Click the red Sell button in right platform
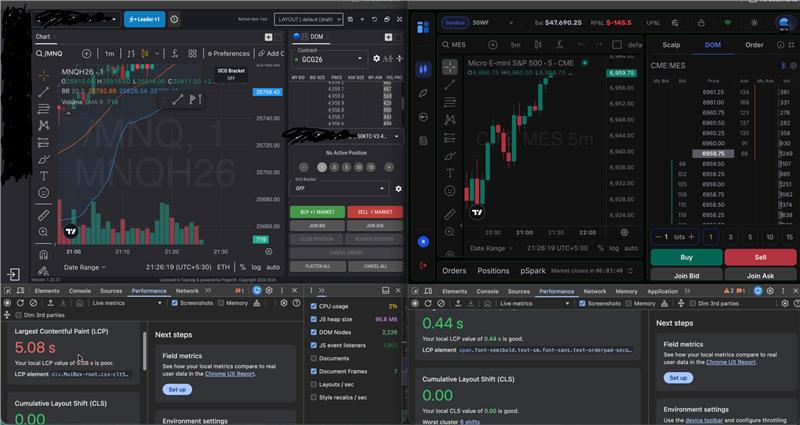 click(760, 258)
